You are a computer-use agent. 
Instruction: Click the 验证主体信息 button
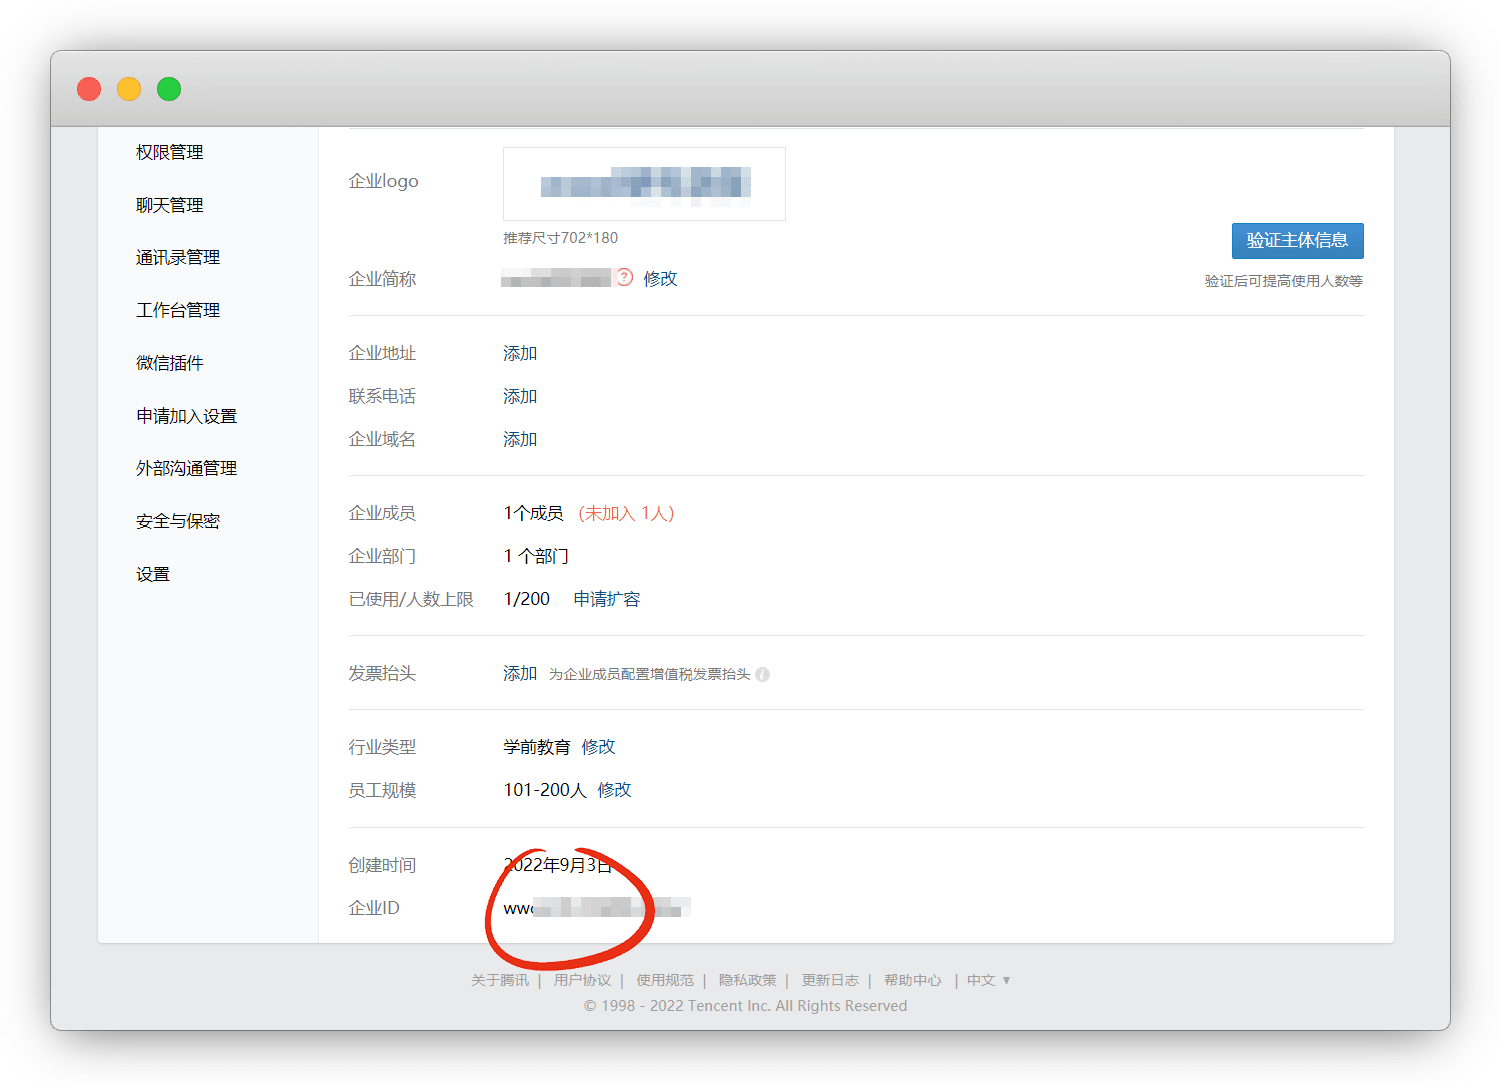click(1297, 241)
